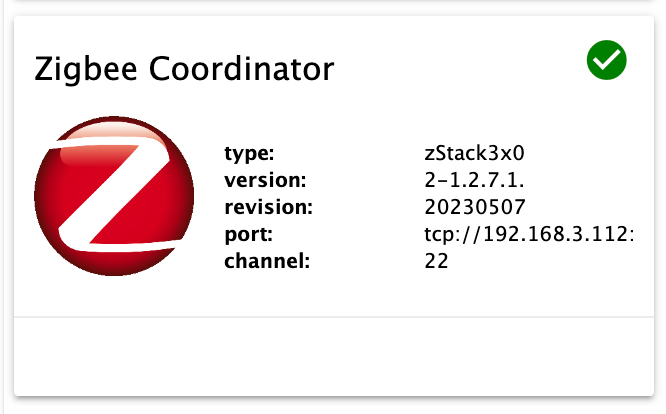This screenshot has width=666, height=414.
Task: Click the green connected status checkmark icon
Action: pos(606,62)
